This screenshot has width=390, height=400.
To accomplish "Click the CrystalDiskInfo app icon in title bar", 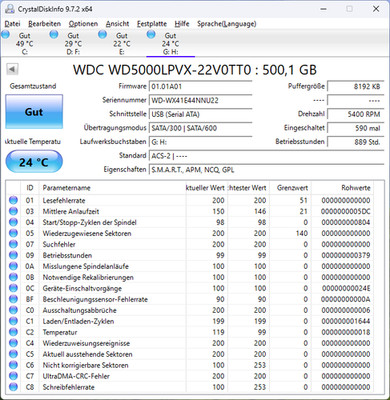I will pos(10,9).
